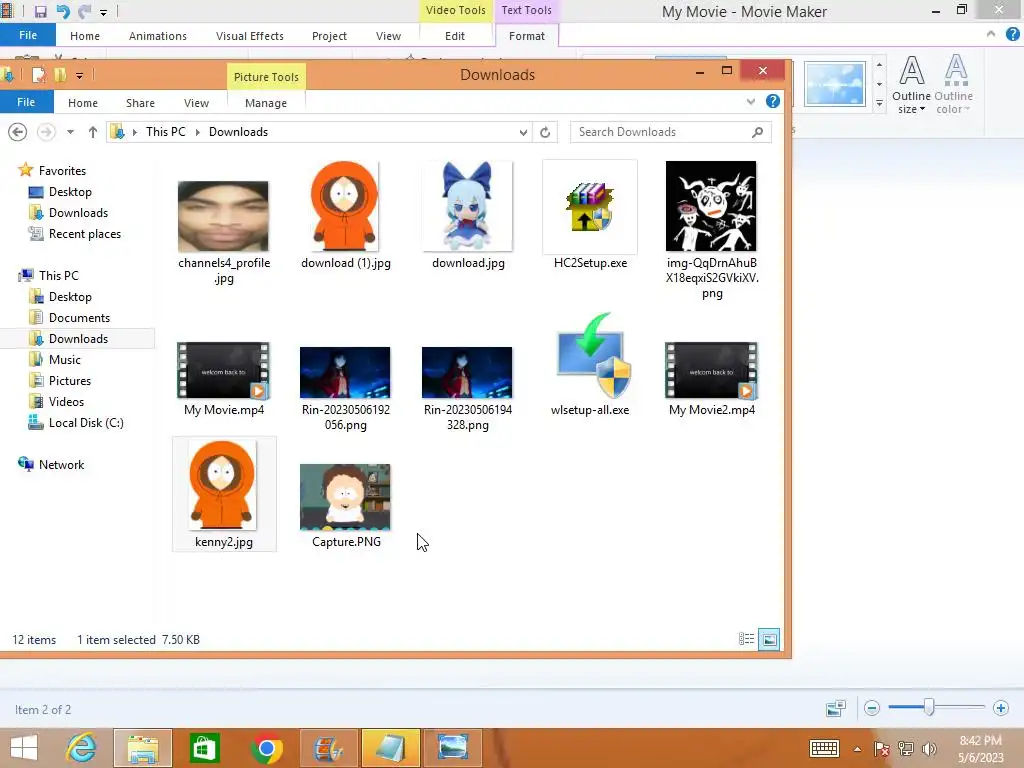Go up one folder level
The height and width of the screenshot is (768, 1024).
click(x=93, y=132)
